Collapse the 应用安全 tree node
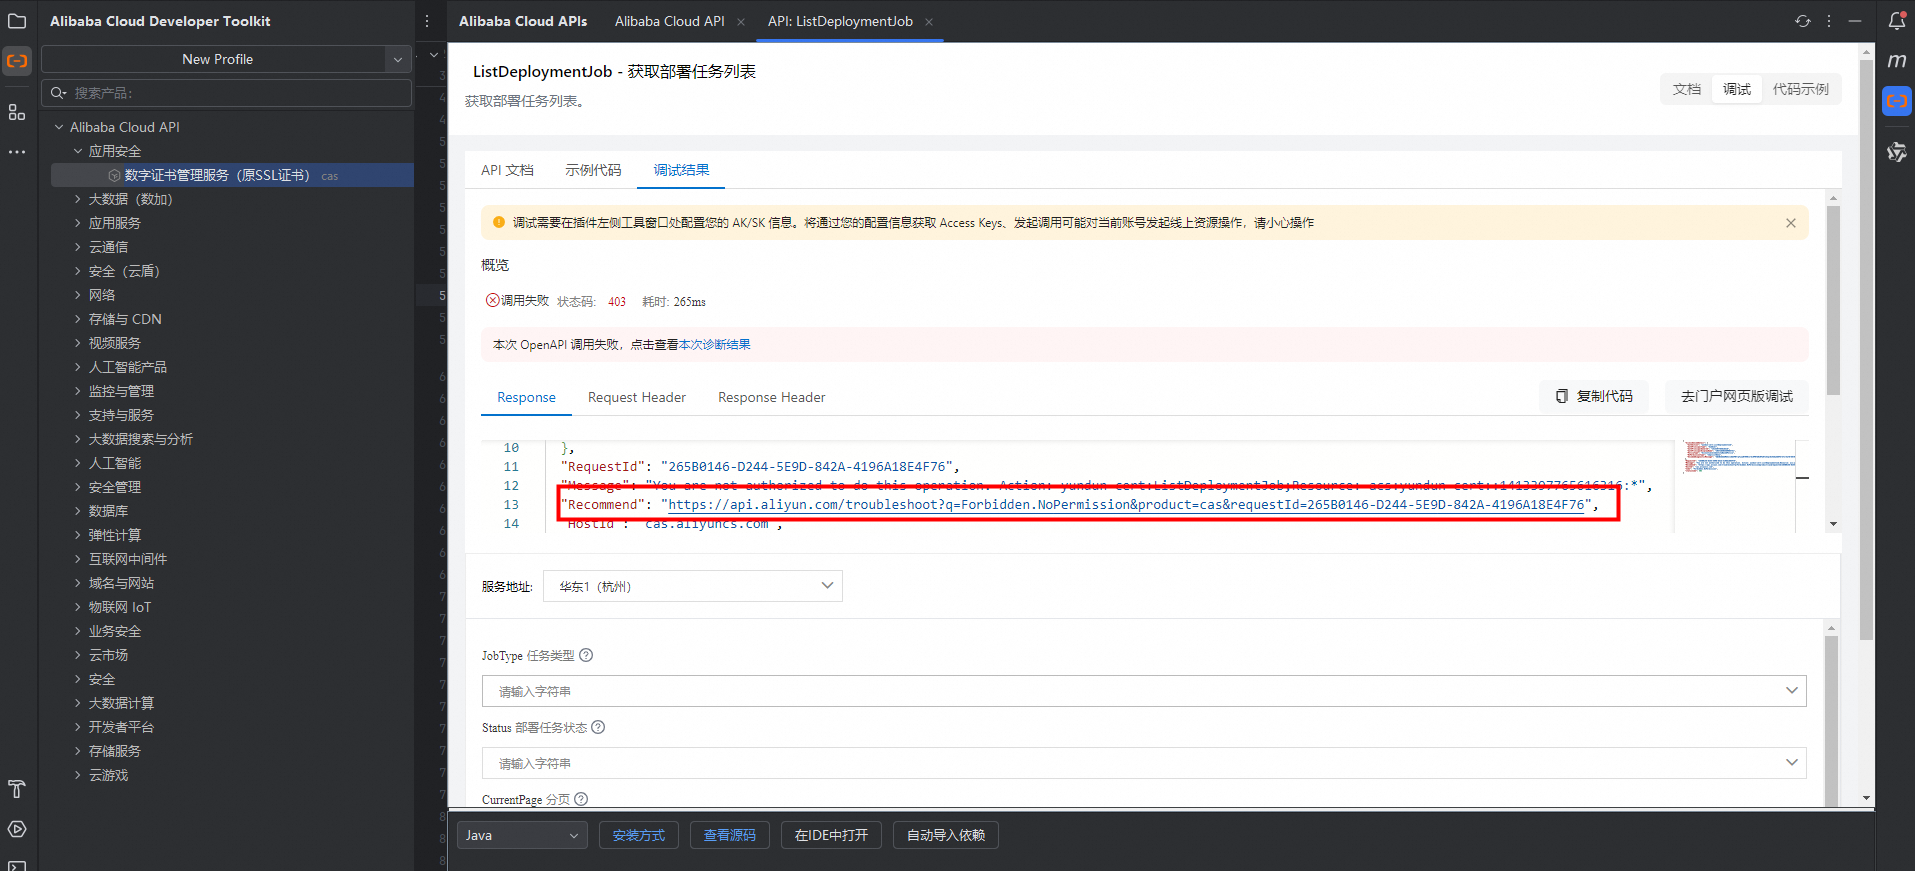 (x=78, y=151)
